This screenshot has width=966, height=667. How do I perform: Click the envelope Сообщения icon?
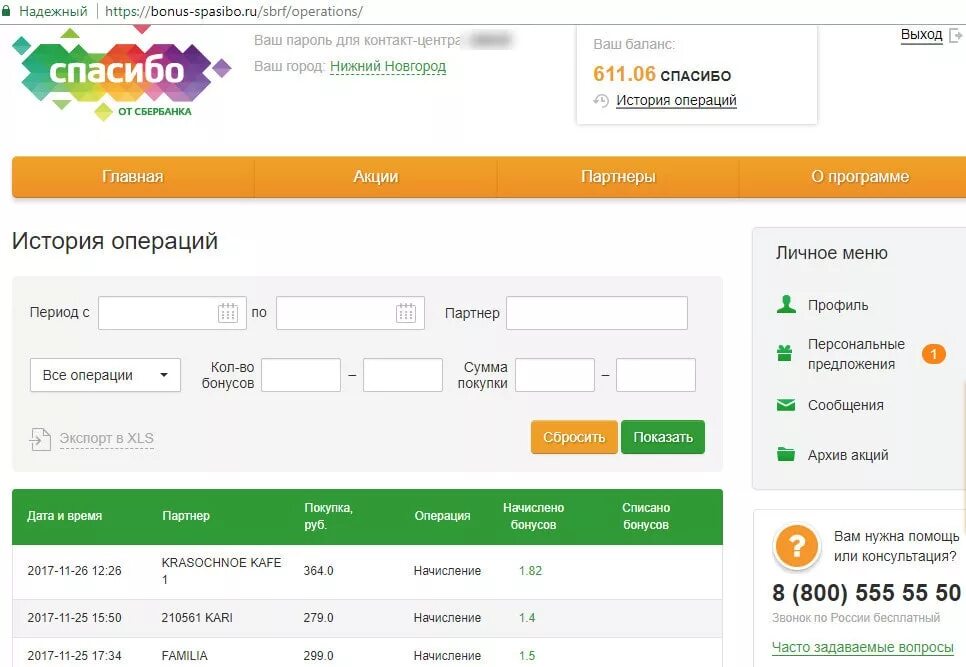[786, 405]
